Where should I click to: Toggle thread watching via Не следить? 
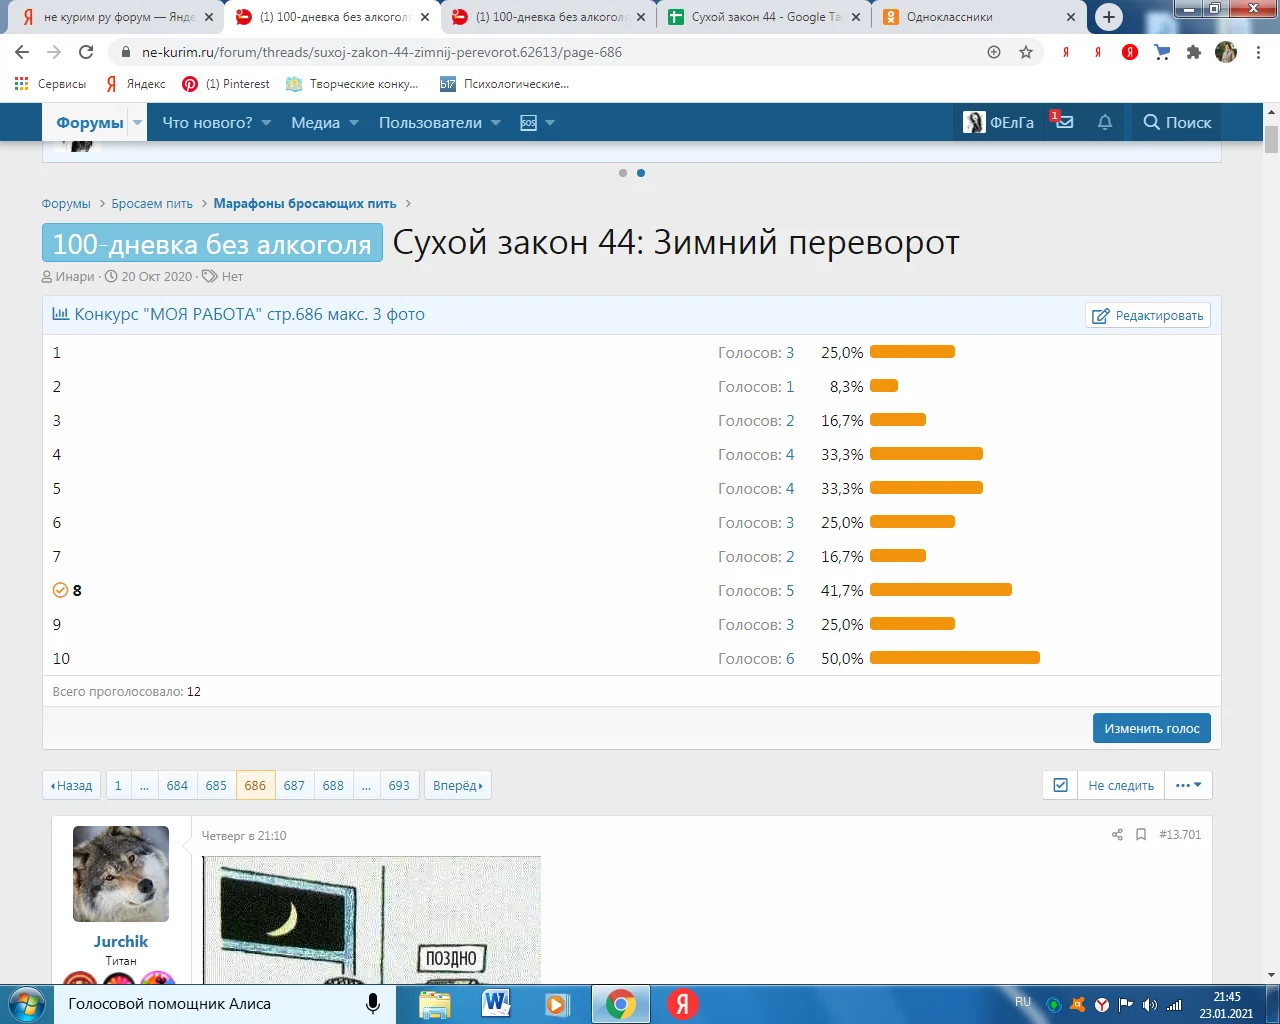click(x=1120, y=785)
